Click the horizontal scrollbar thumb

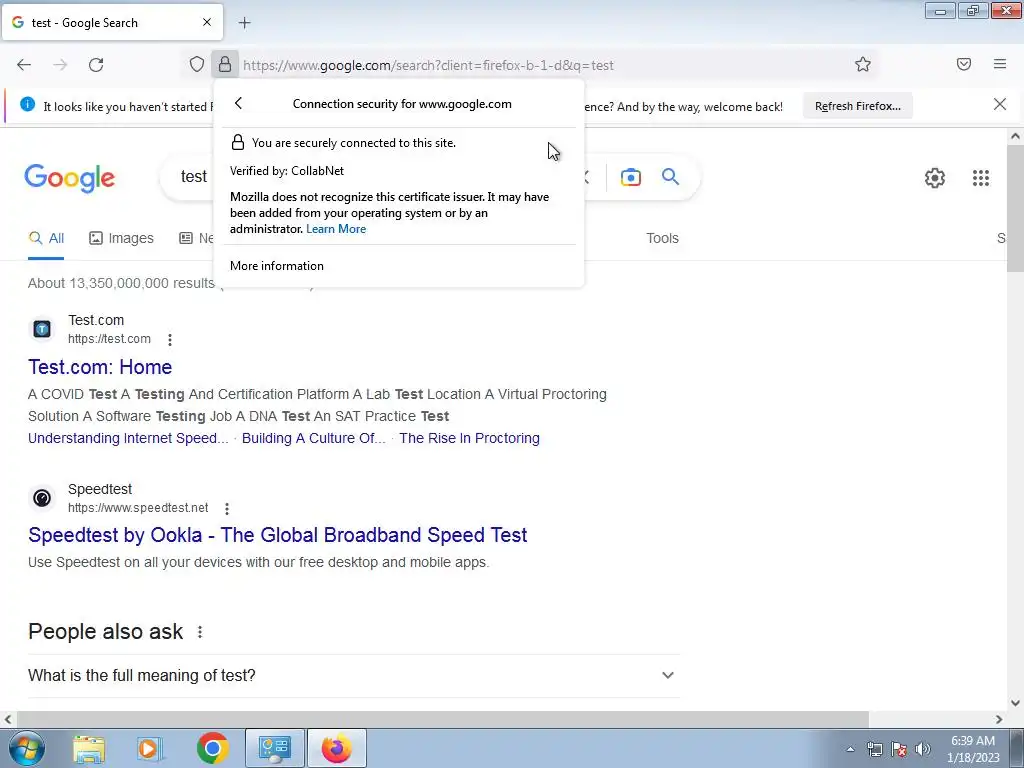[x=441, y=719]
